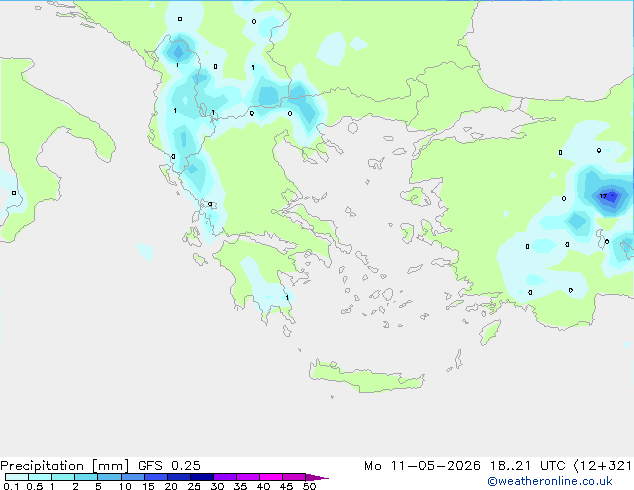This screenshot has height=490, width=634.
Task: Click the Precipitation [mm] title label
Action: (x=64, y=466)
